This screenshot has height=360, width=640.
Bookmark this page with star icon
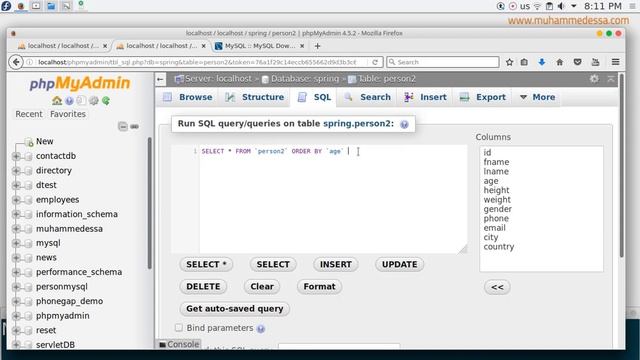click(x=509, y=62)
